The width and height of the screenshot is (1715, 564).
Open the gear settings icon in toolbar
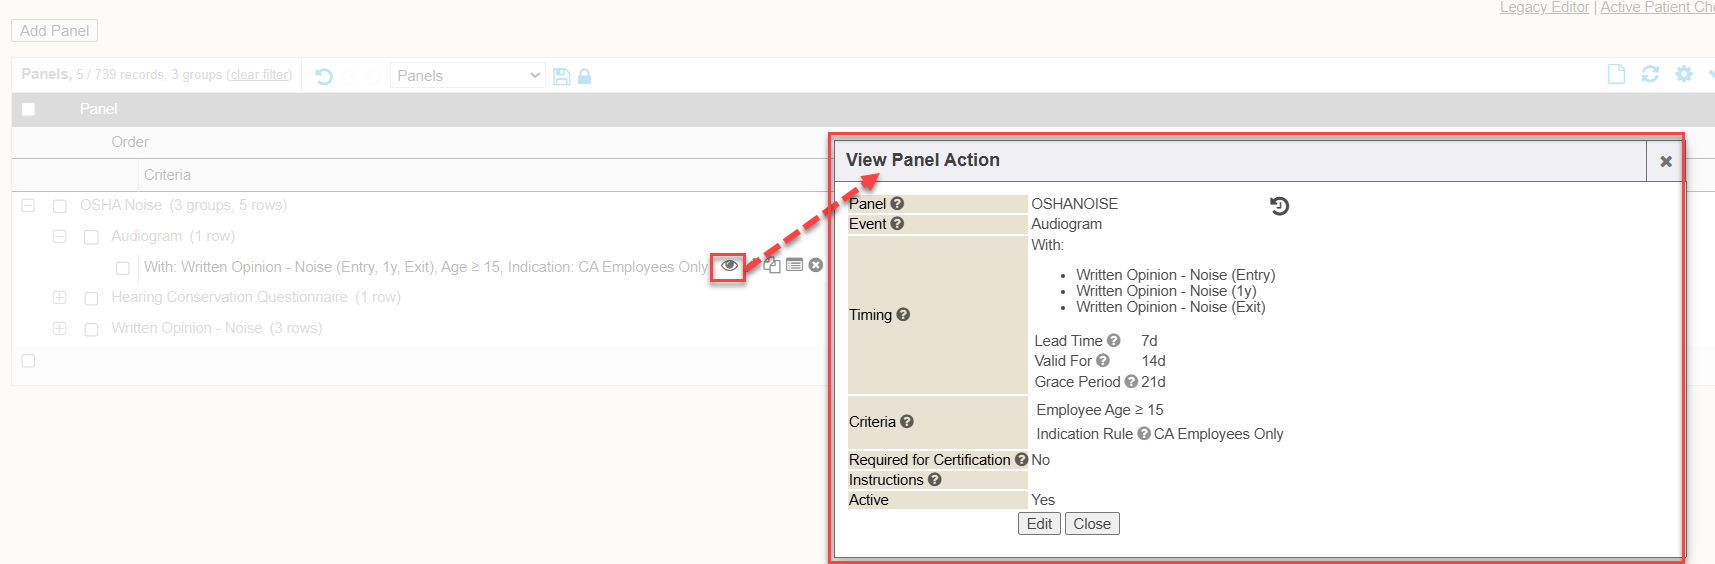tap(1684, 74)
